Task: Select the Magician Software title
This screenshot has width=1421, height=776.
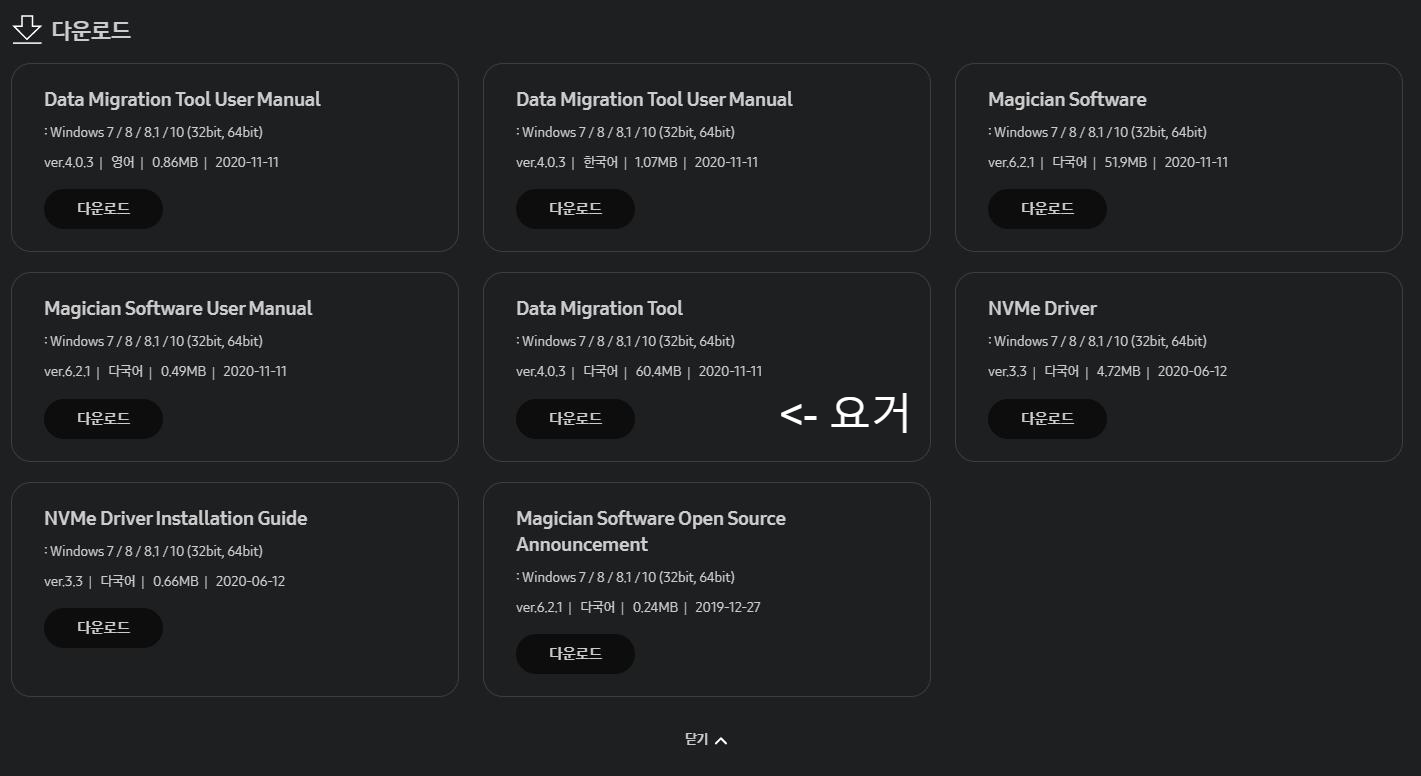Action: pos(1067,99)
